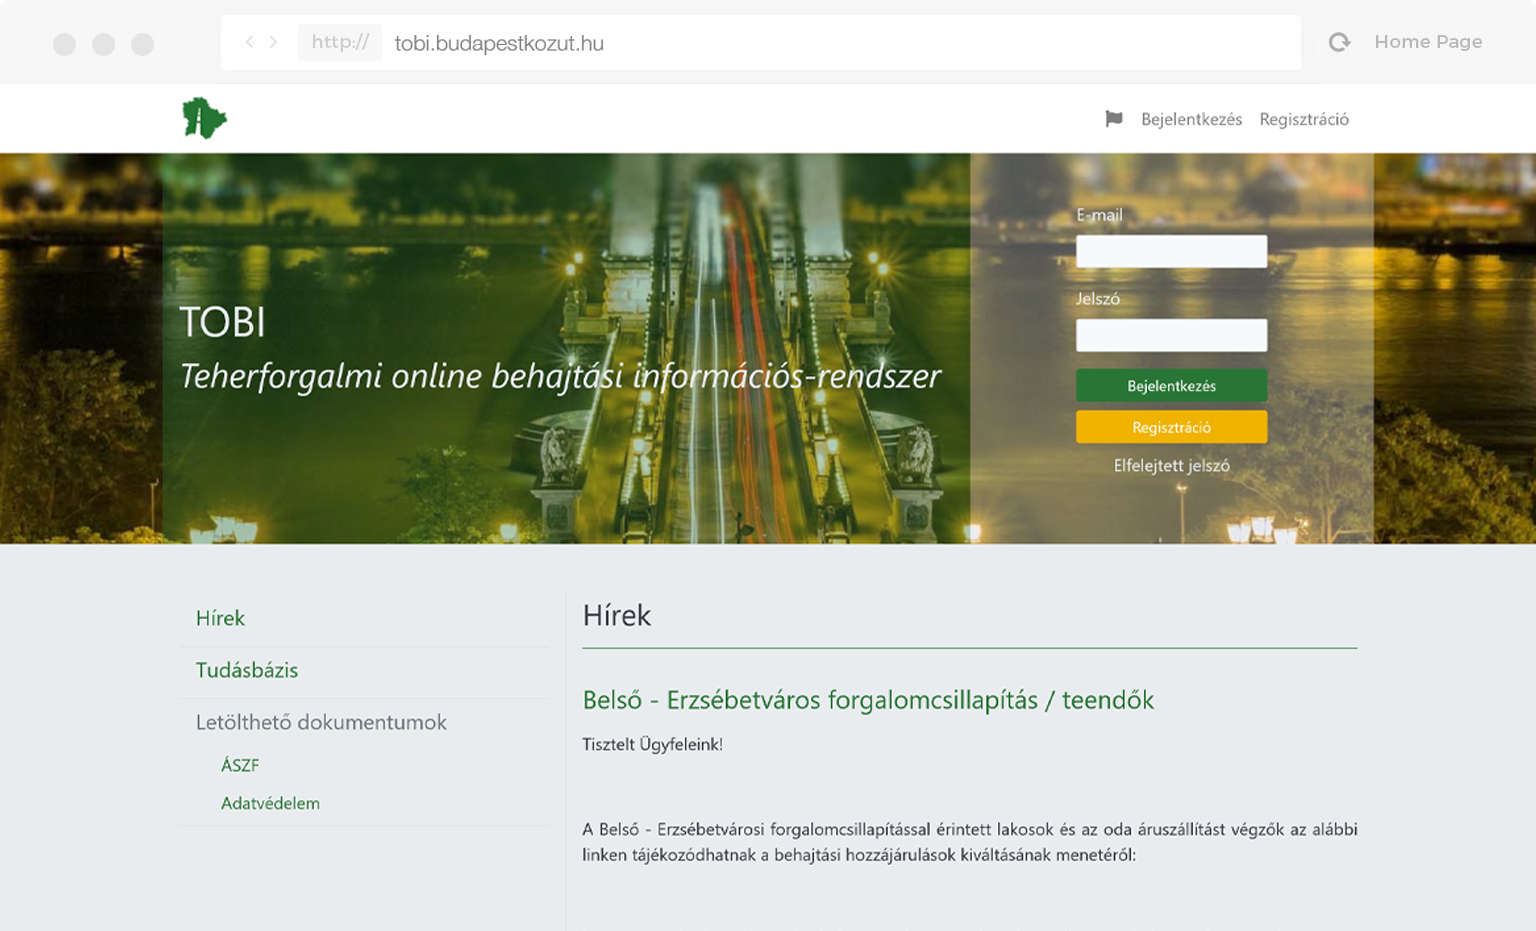Open the Adatvédelem document link
Viewport: 1536px width, 931px height.
[270, 803]
